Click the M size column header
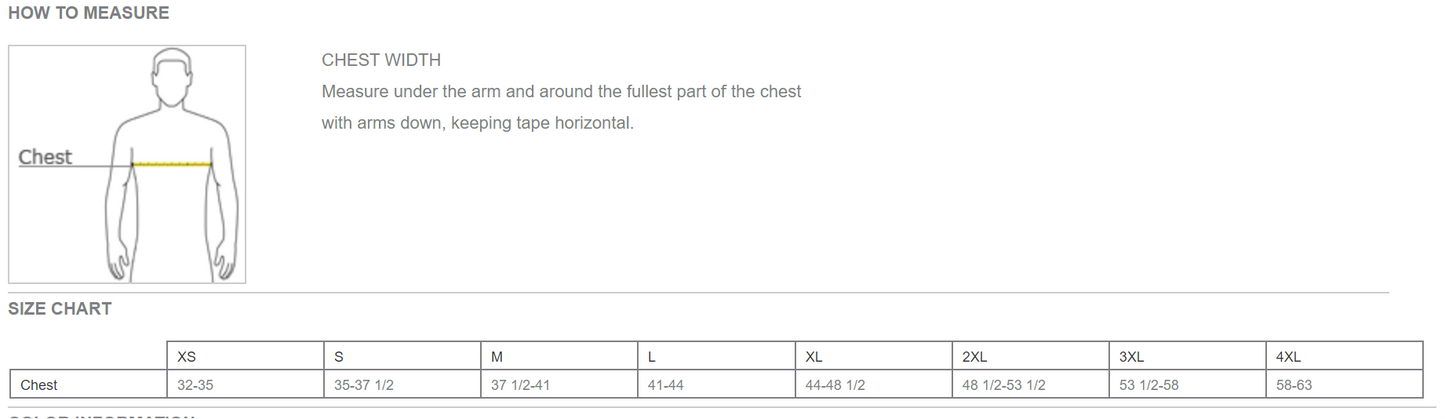The image size is (1445, 419). coord(497,357)
